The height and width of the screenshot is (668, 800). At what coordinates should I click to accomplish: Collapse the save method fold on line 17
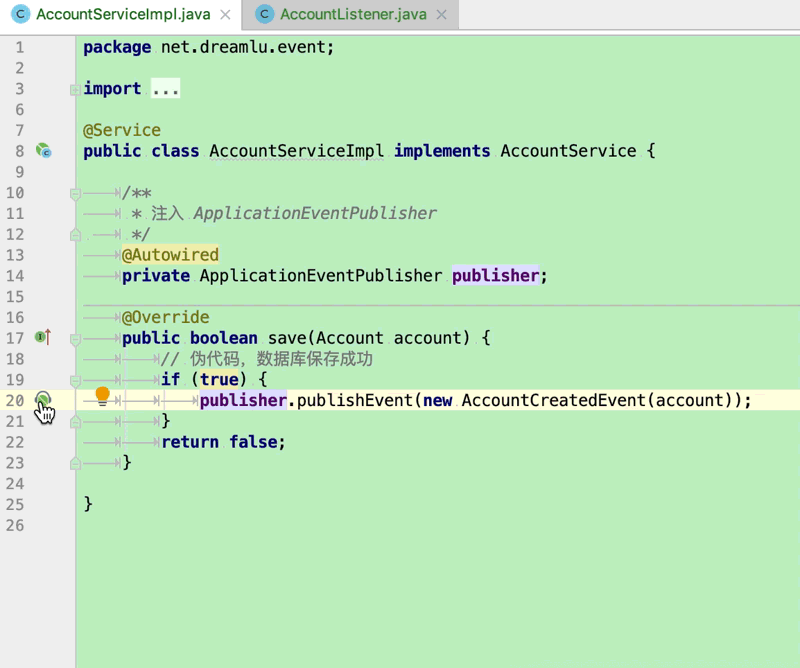[75, 339]
